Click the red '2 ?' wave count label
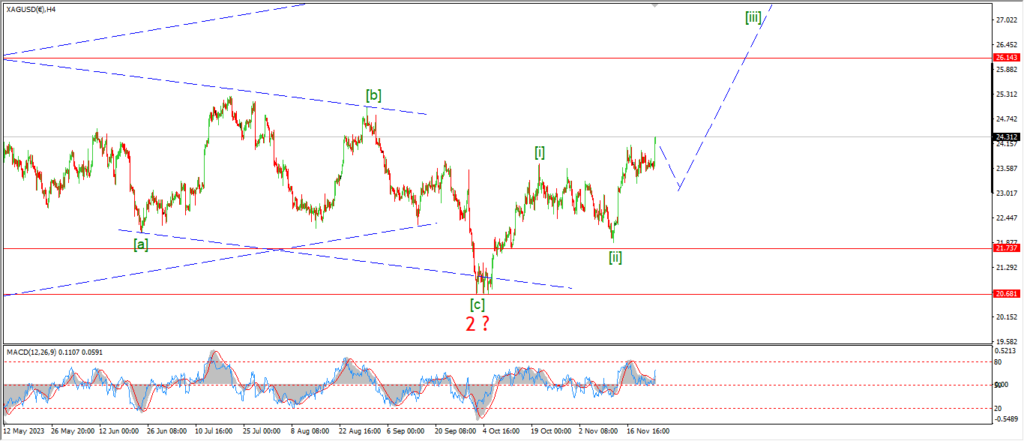Image resolution: width=1024 pixels, height=441 pixels. coord(477,323)
